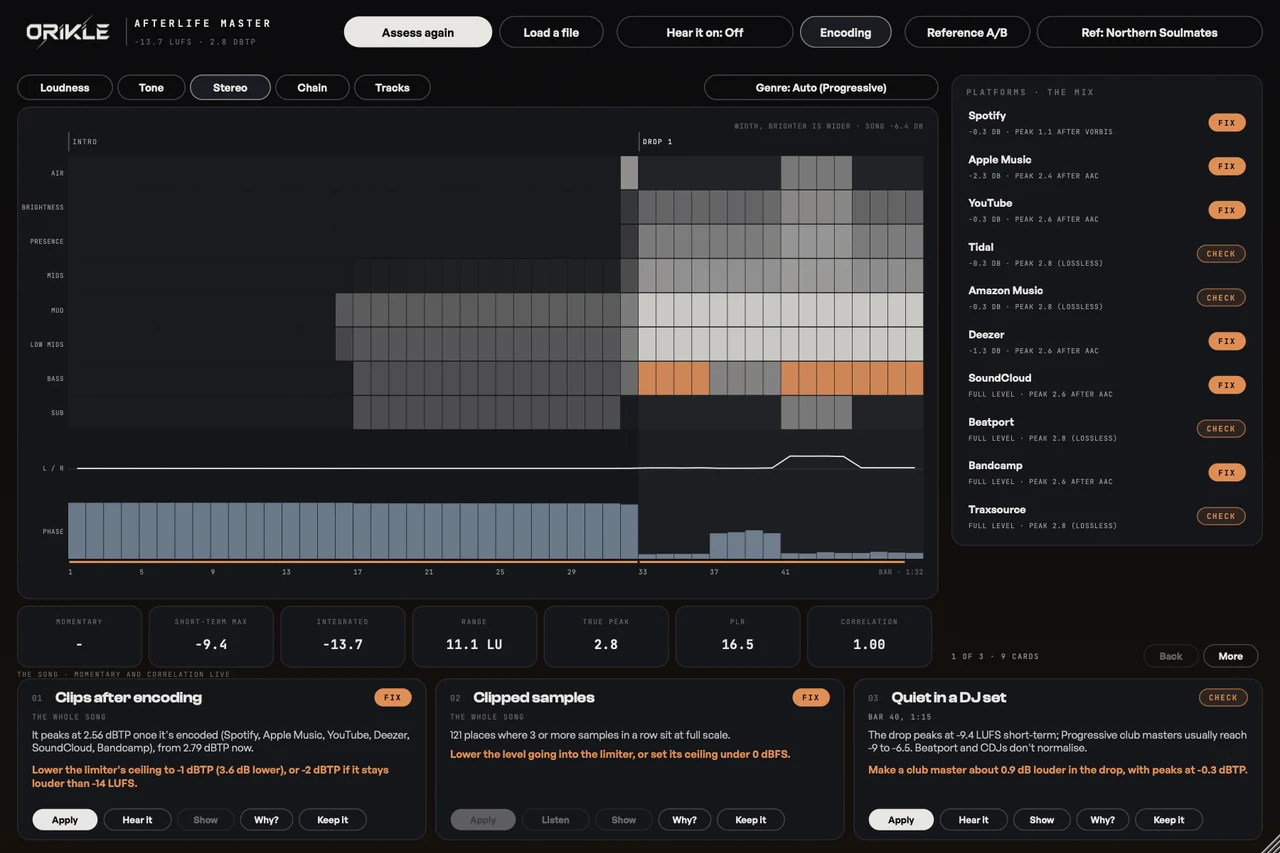Click FIX badge on Clips after encoding card
This screenshot has width=1280, height=853.
click(x=393, y=697)
